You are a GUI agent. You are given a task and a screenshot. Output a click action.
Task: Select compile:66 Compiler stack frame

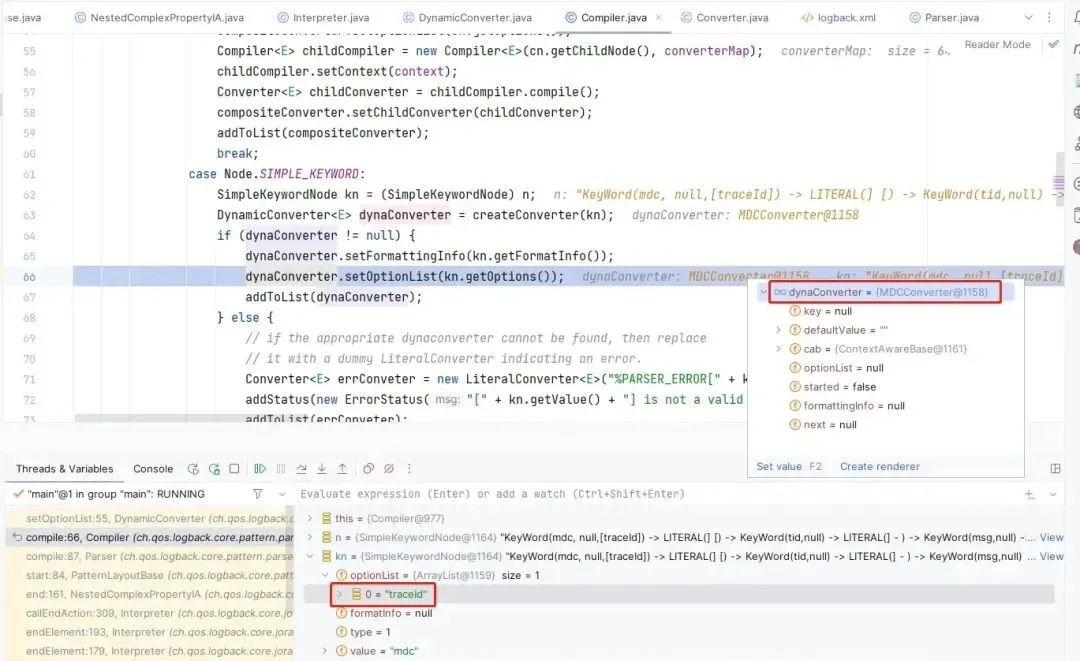click(150, 537)
